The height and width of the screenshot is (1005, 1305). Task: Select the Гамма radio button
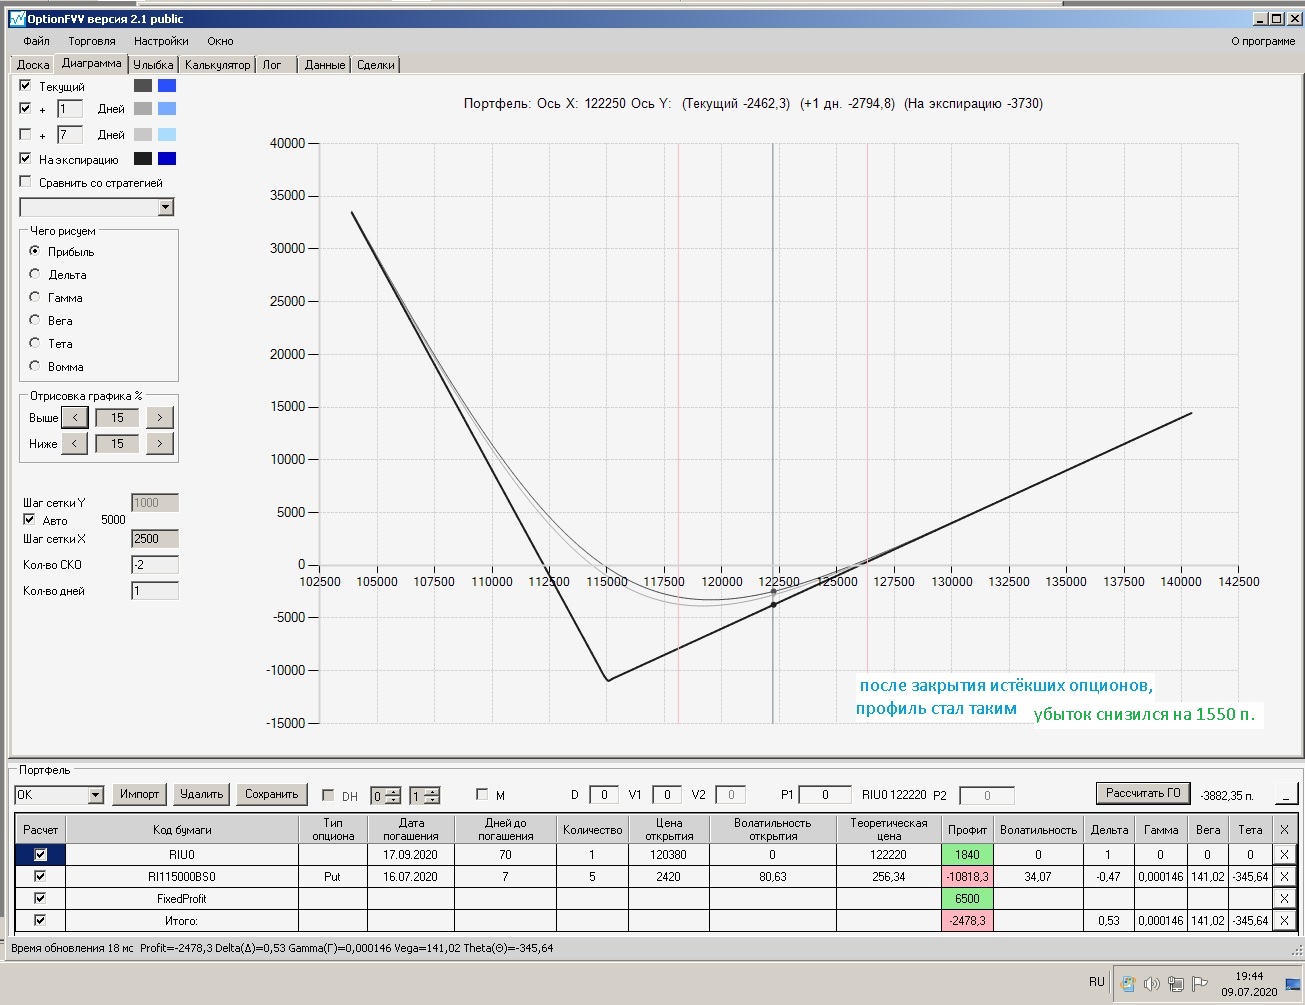(35, 297)
